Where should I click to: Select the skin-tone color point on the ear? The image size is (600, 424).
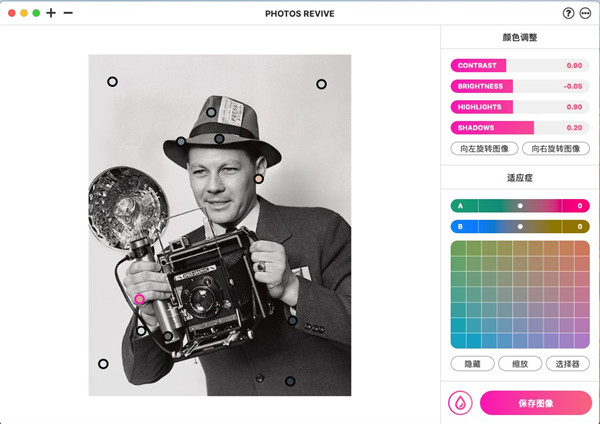[259, 179]
